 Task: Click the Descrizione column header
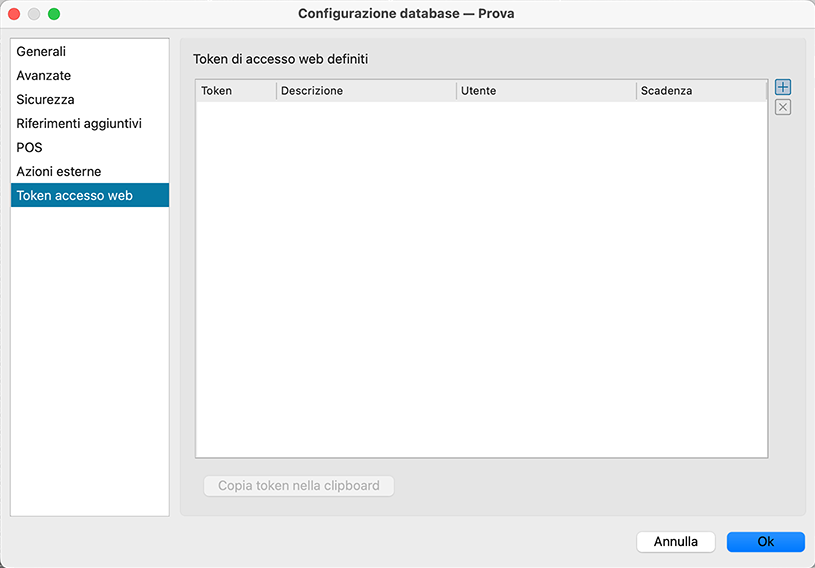(x=366, y=91)
